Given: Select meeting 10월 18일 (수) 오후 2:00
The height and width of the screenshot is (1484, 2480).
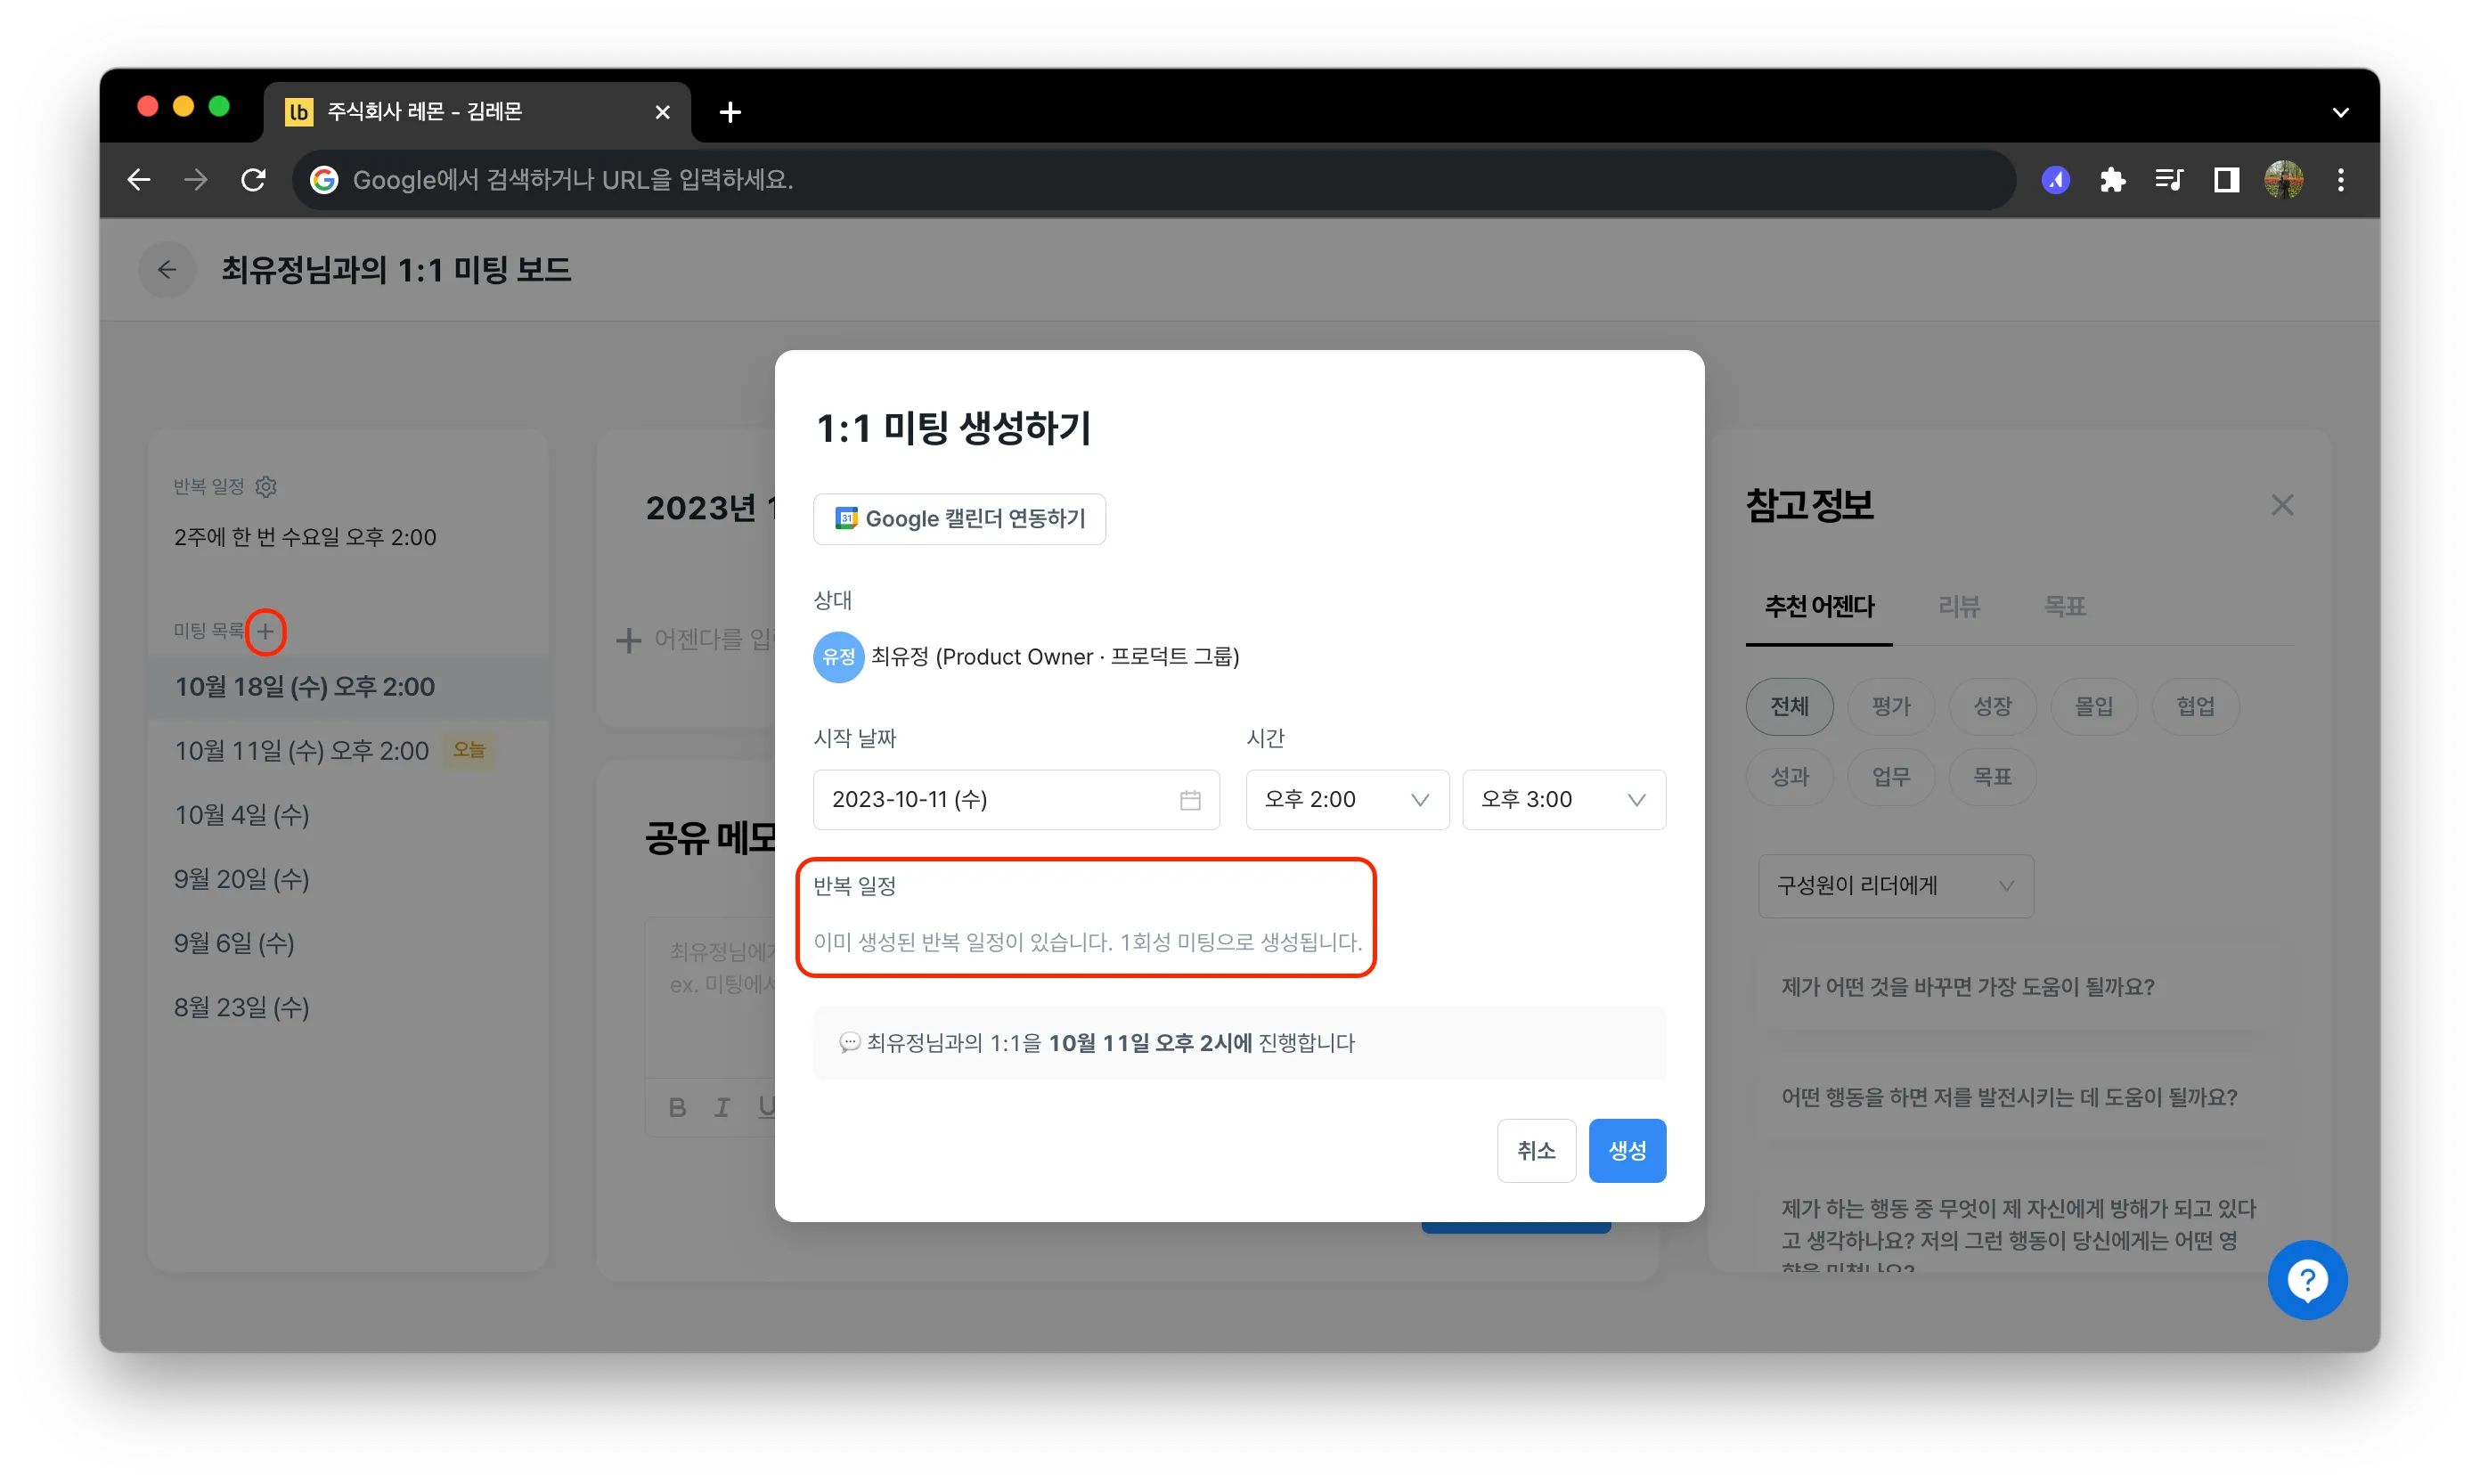Looking at the screenshot, I should [348, 687].
